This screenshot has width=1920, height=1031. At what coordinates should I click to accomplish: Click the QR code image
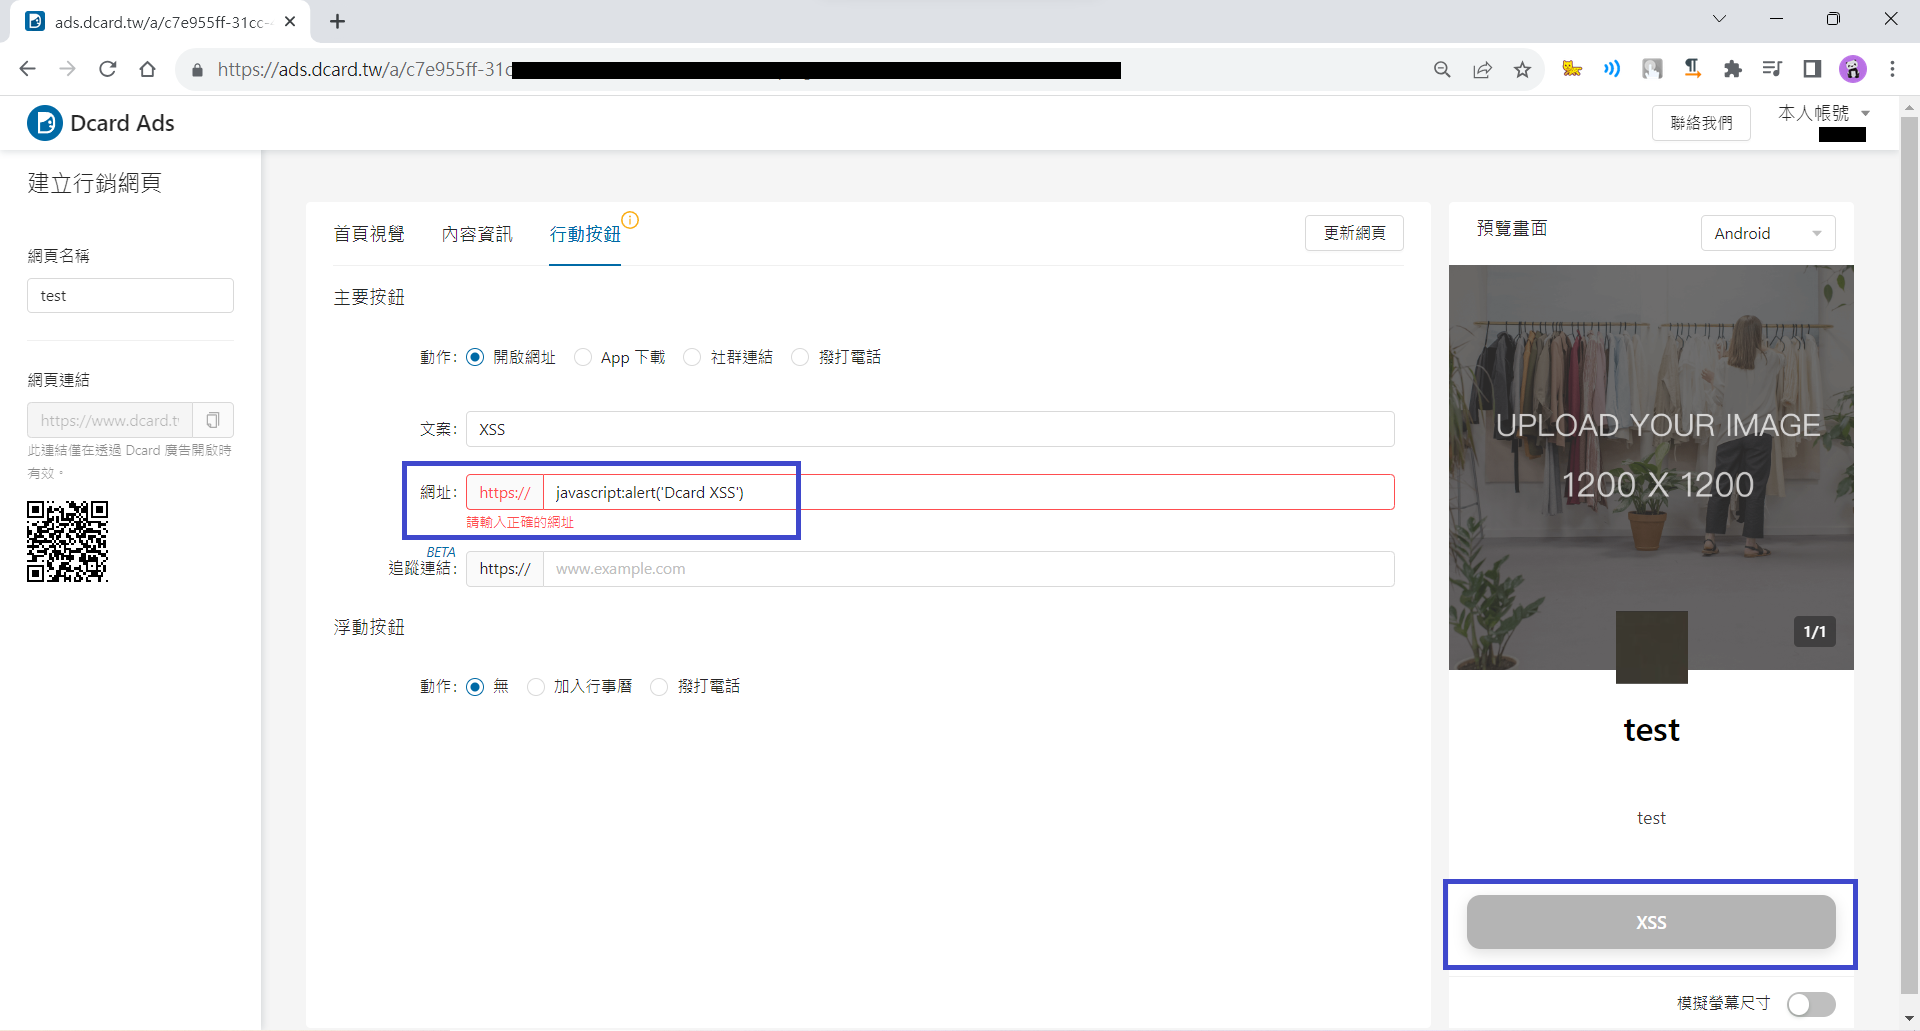(x=67, y=541)
